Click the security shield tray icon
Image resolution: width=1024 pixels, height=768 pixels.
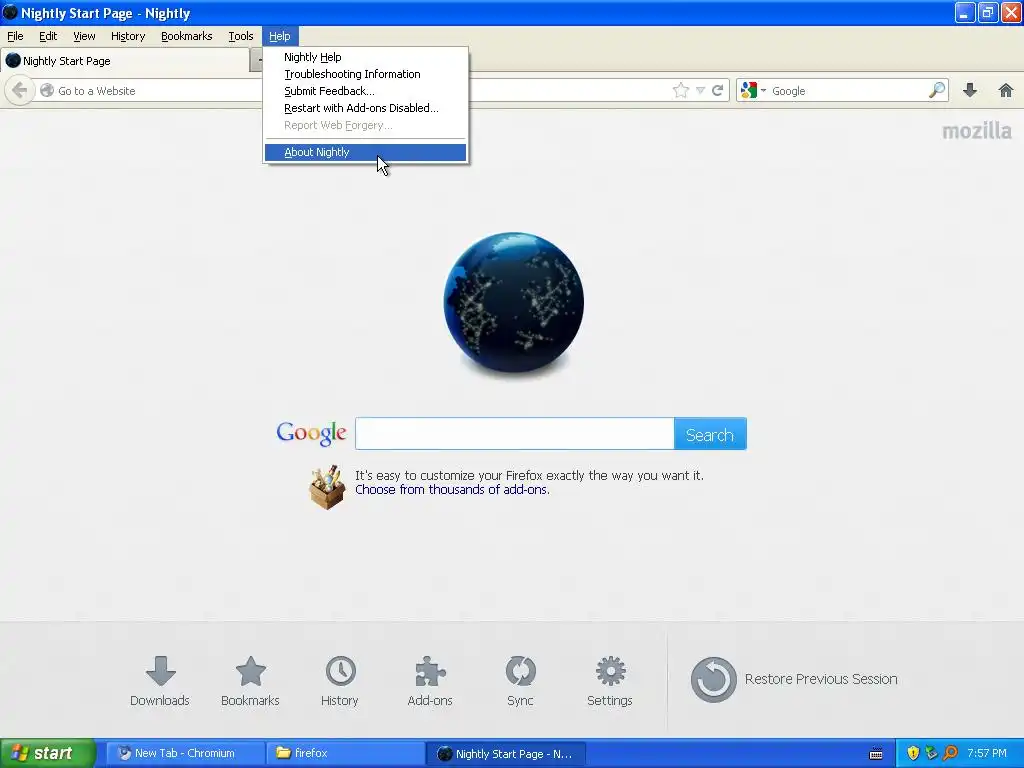[x=913, y=753]
